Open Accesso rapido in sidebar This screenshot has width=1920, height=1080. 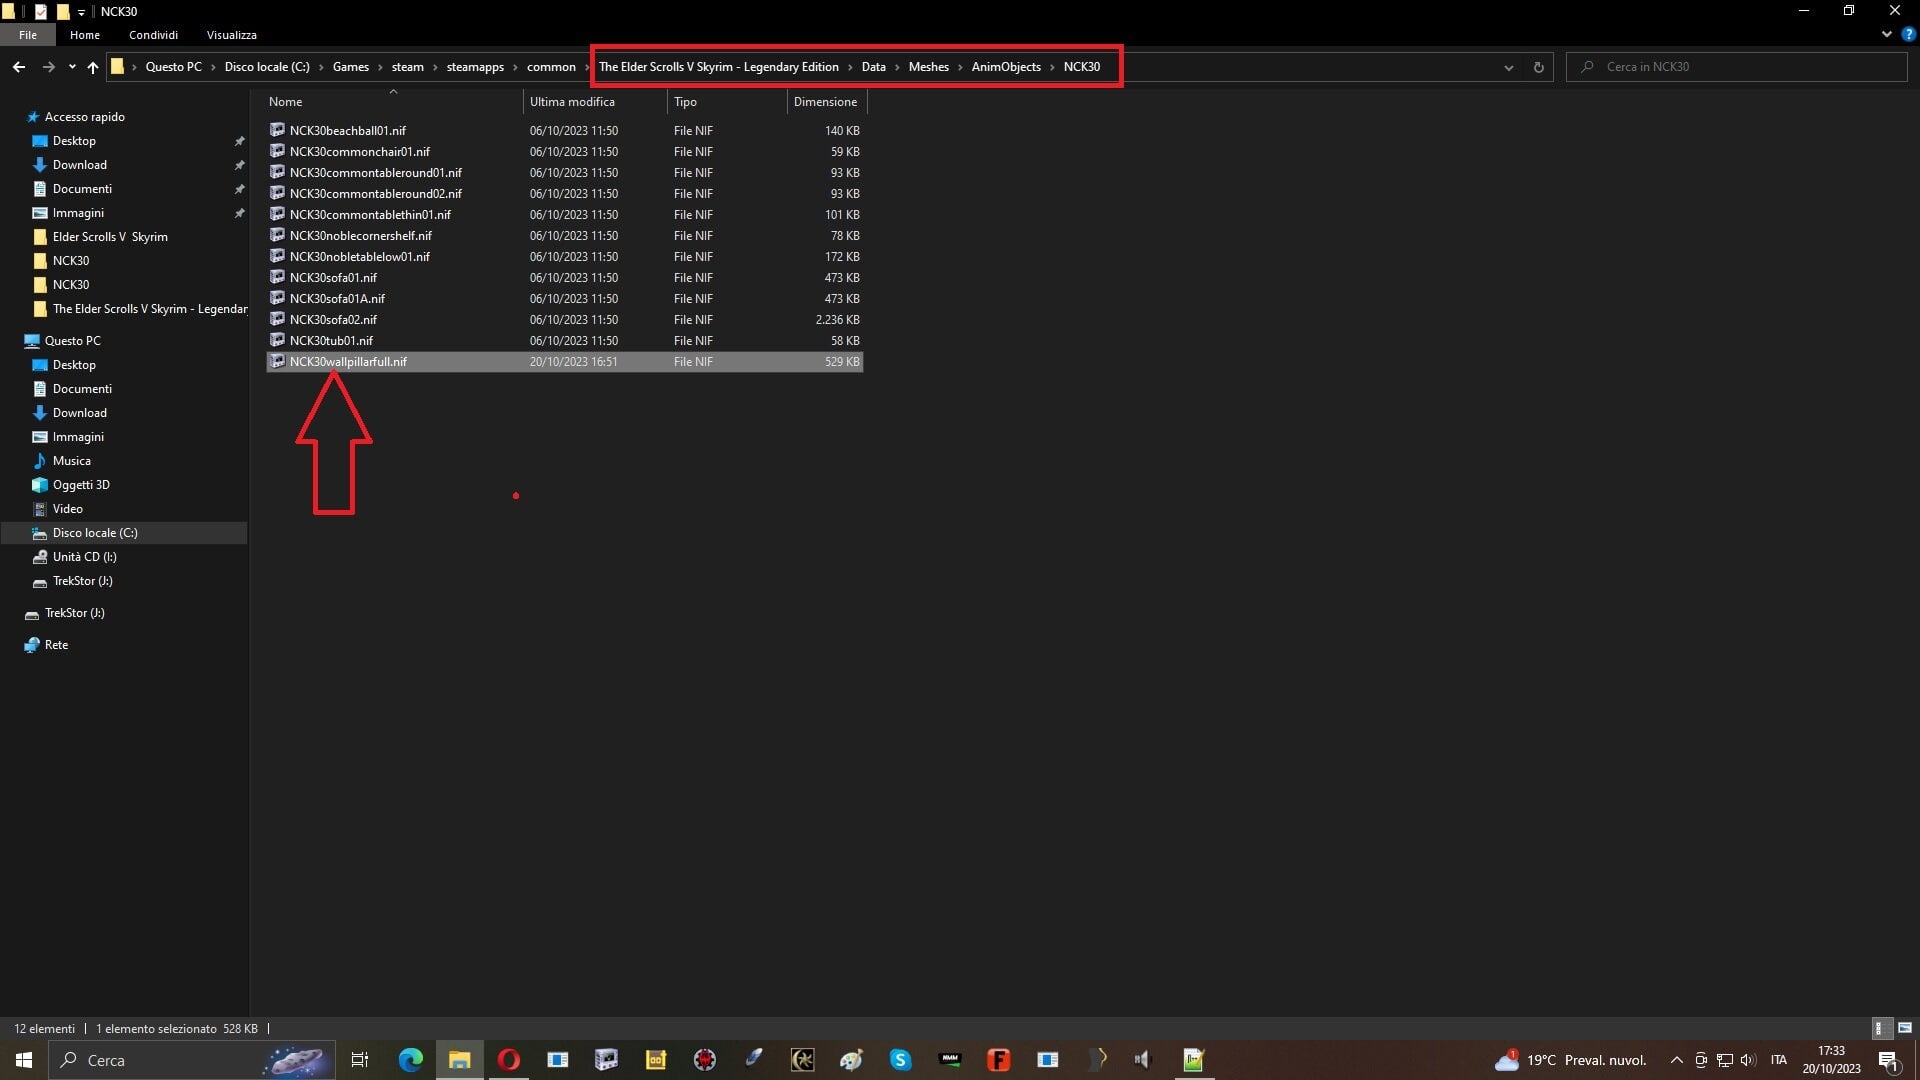(x=85, y=117)
